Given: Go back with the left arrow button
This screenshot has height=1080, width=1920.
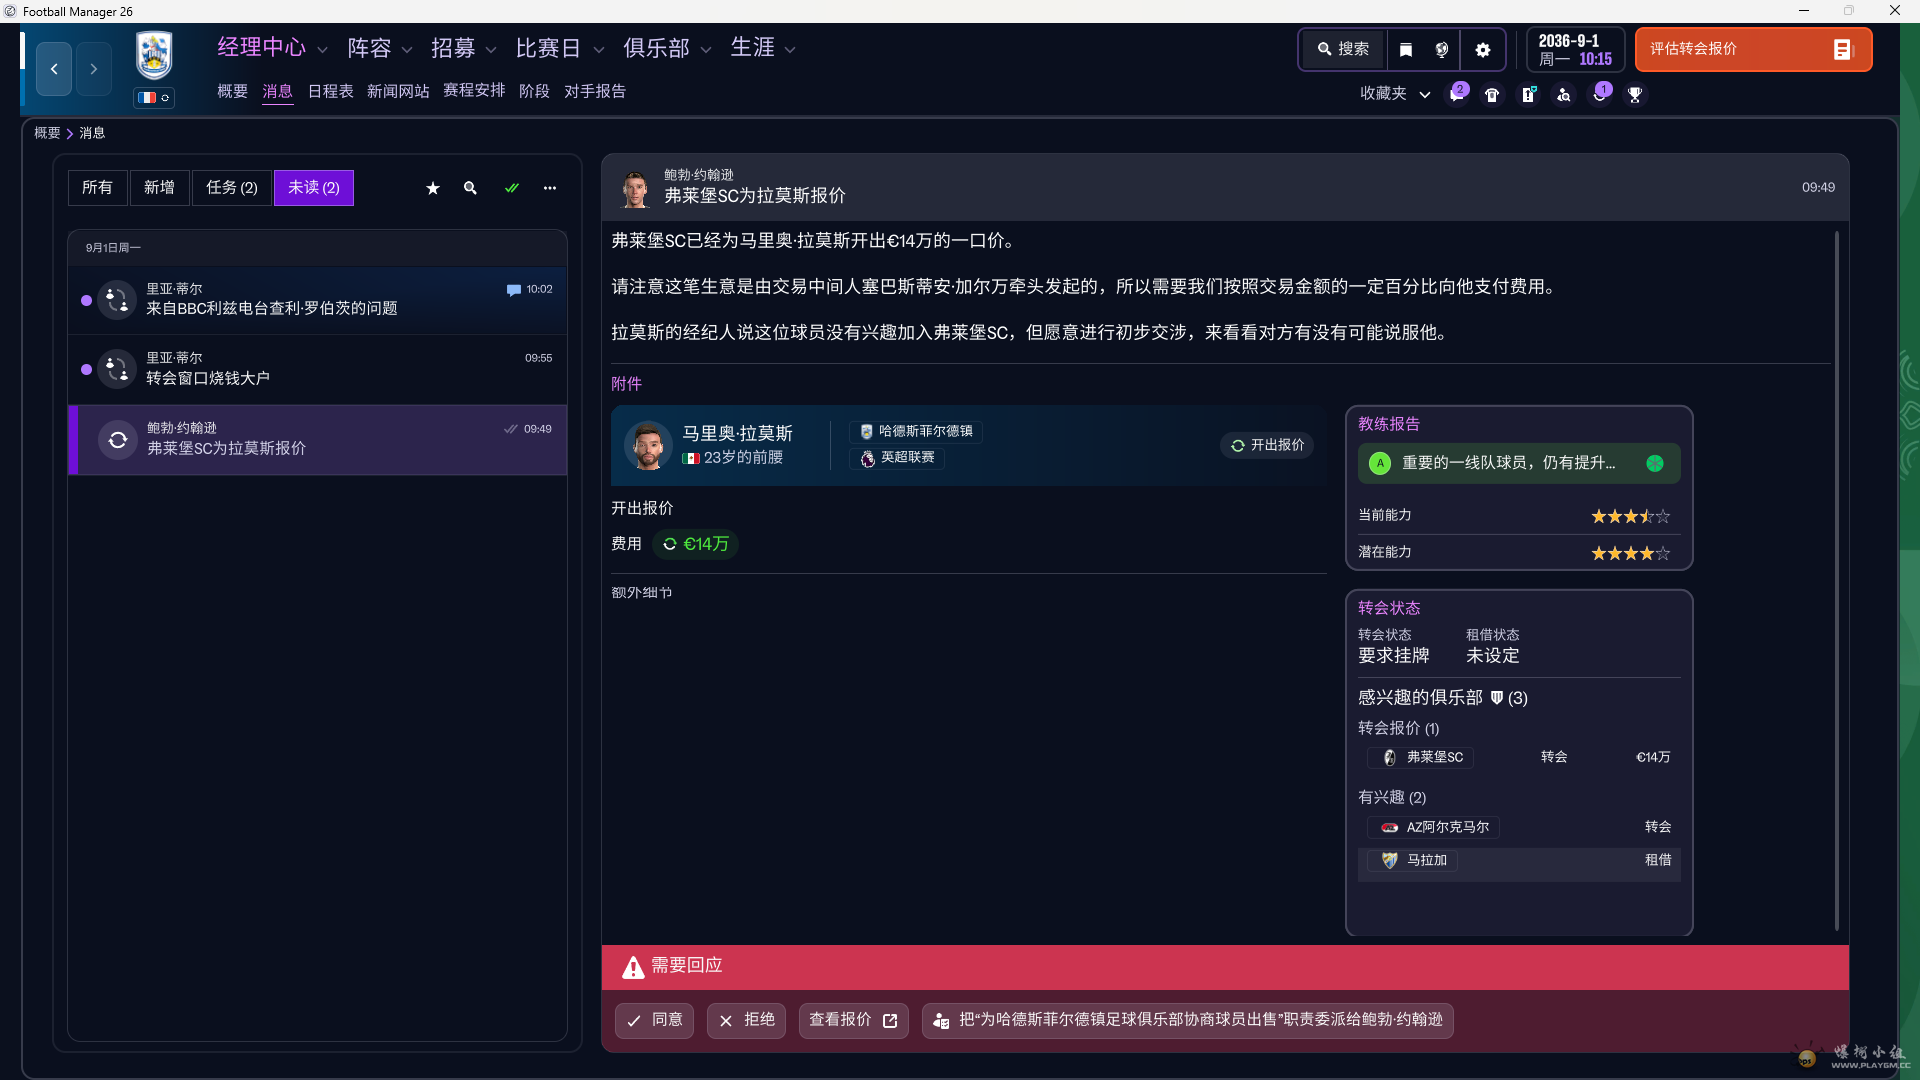Looking at the screenshot, I should (54, 69).
